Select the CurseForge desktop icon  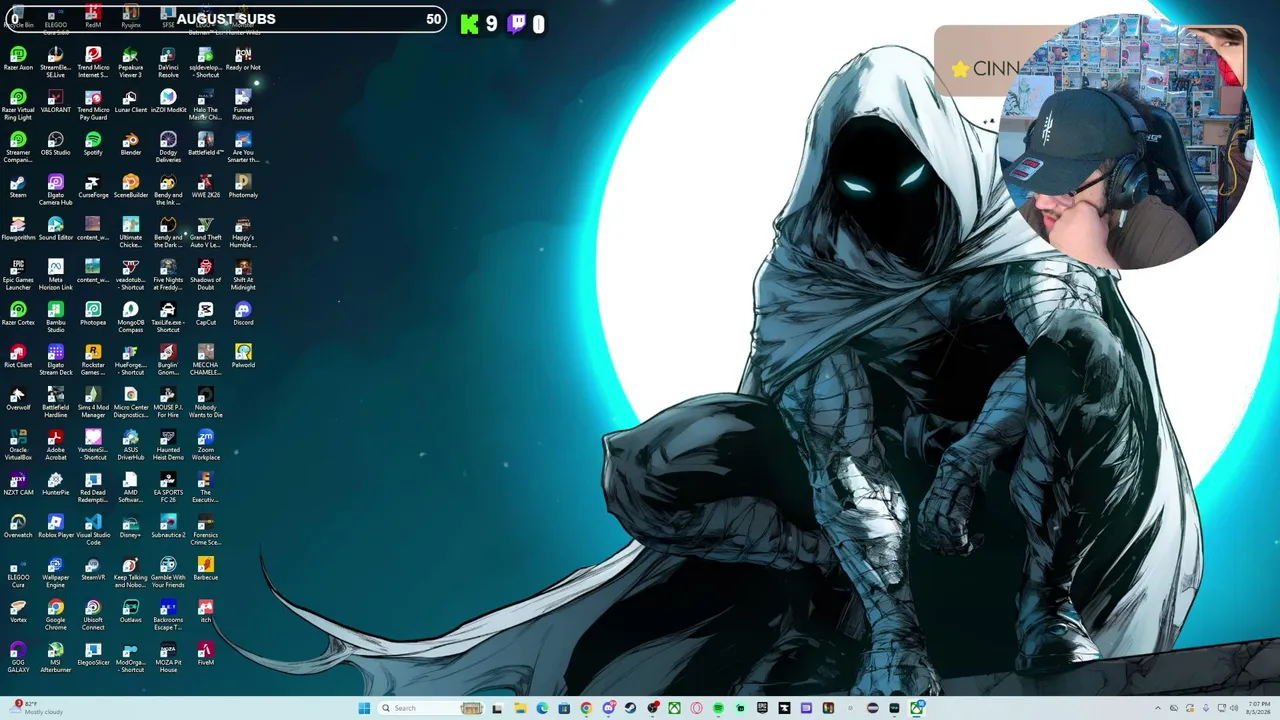[x=93, y=187]
